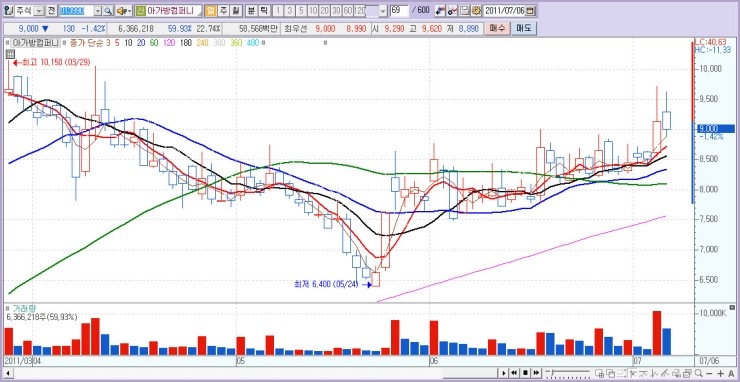740x382 pixels.
Task: Switch to minute (분) chart period
Action: 251,10
